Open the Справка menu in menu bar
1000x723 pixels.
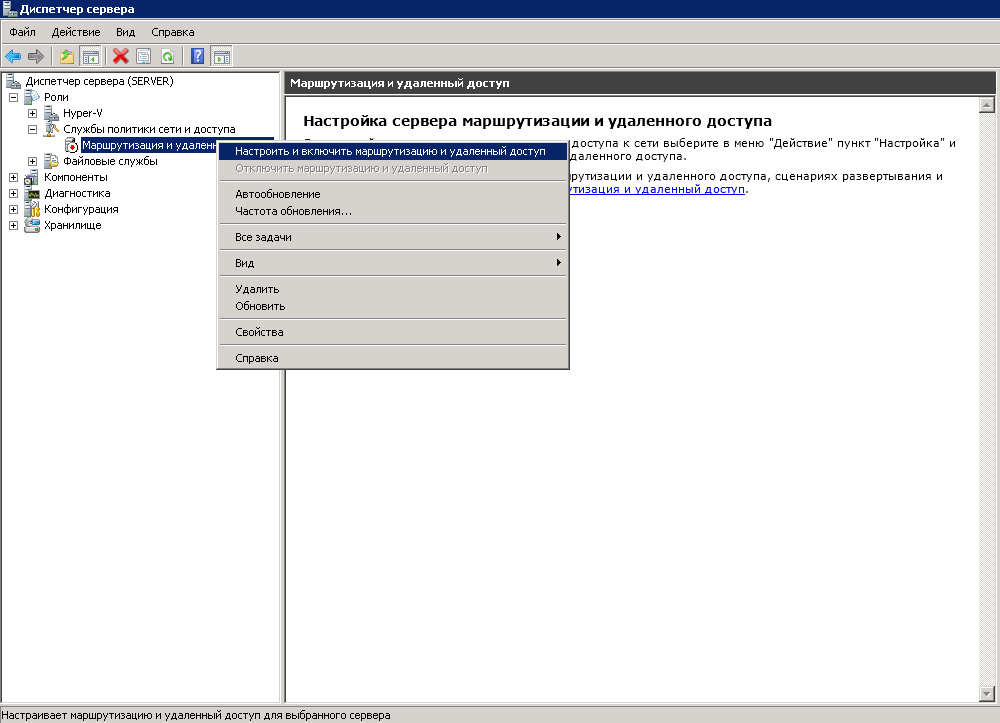click(x=173, y=32)
